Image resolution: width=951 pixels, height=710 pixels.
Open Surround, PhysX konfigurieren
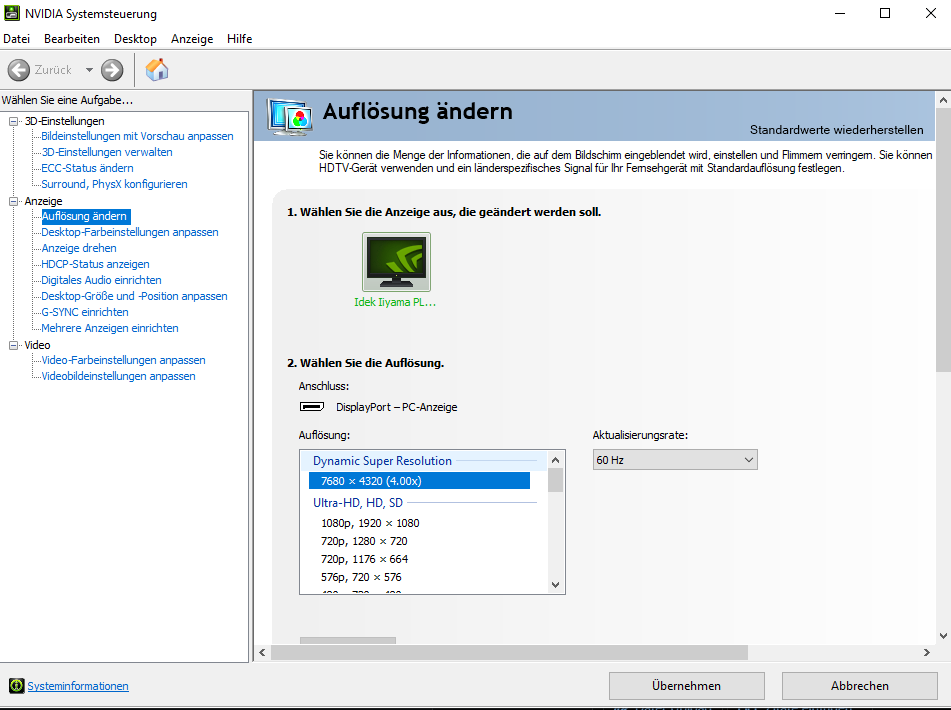pyautogui.click(x=114, y=184)
